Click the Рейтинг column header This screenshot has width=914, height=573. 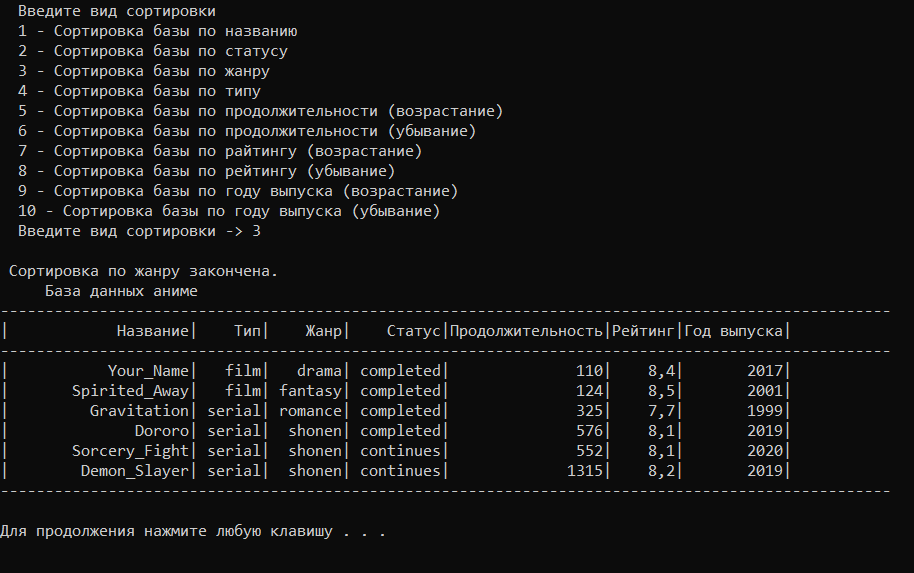[643, 331]
